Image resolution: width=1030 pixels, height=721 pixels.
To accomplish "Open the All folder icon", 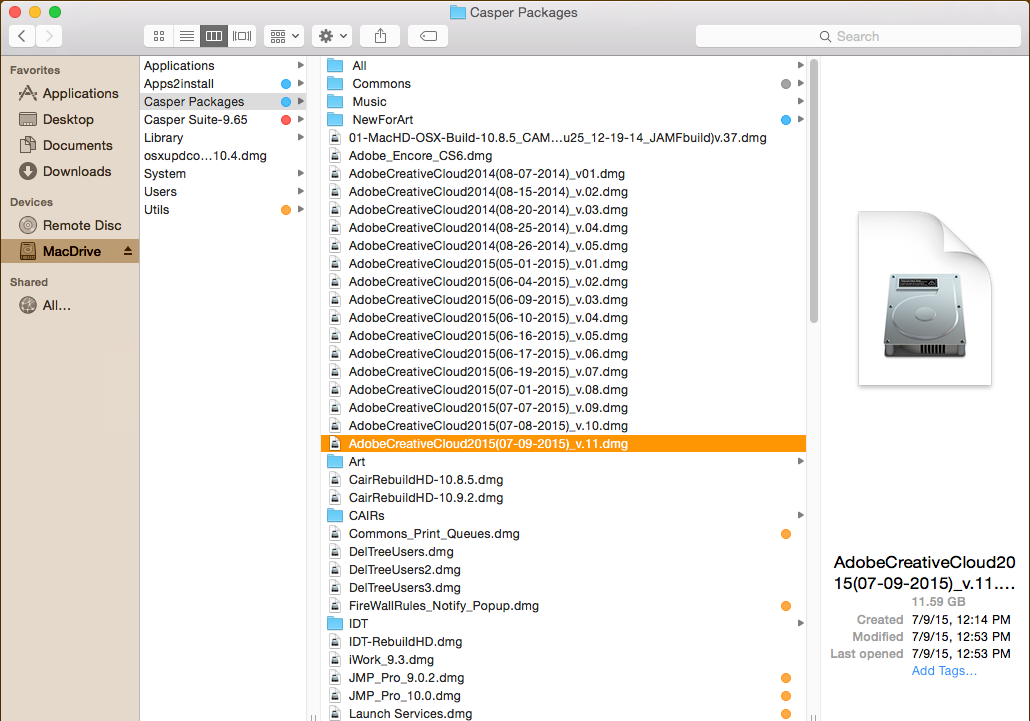I will pos(335,65).
